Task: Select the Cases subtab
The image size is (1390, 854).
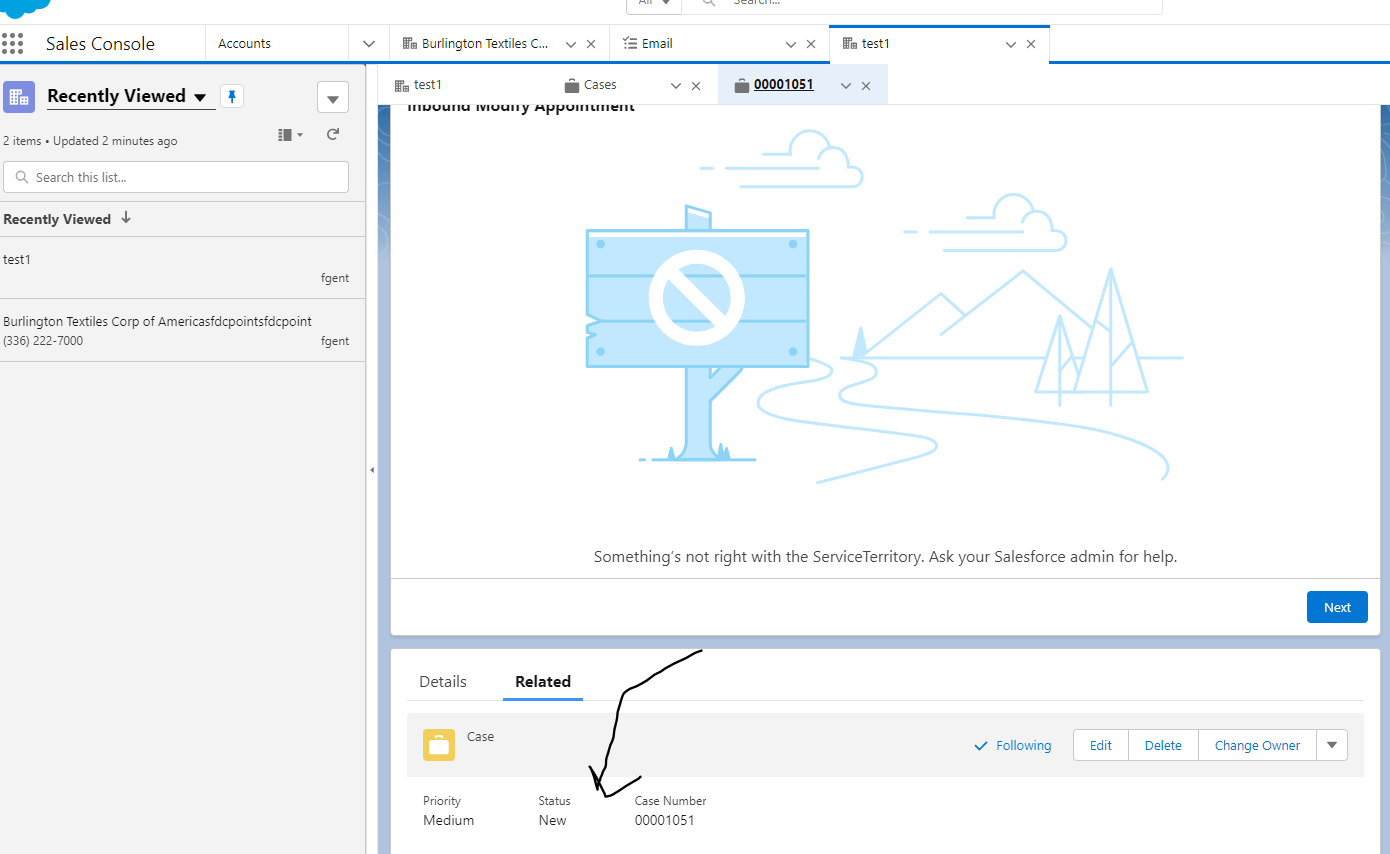Action: [x=600, y=85]
